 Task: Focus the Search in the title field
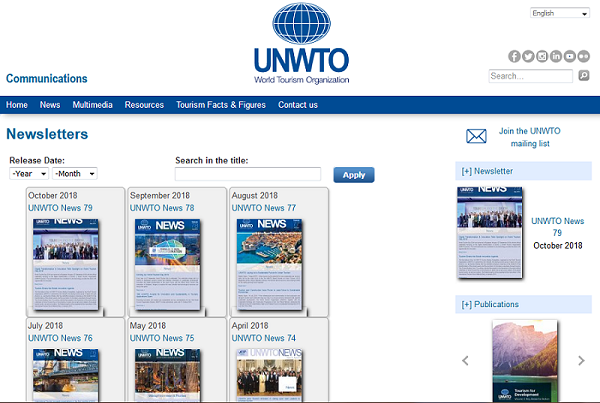click(x=248, y=174)
